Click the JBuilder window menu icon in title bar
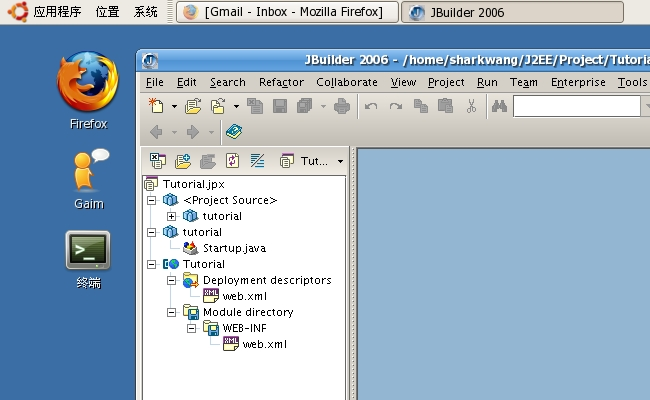Screen dimensions: 650x400 [150, 61]
